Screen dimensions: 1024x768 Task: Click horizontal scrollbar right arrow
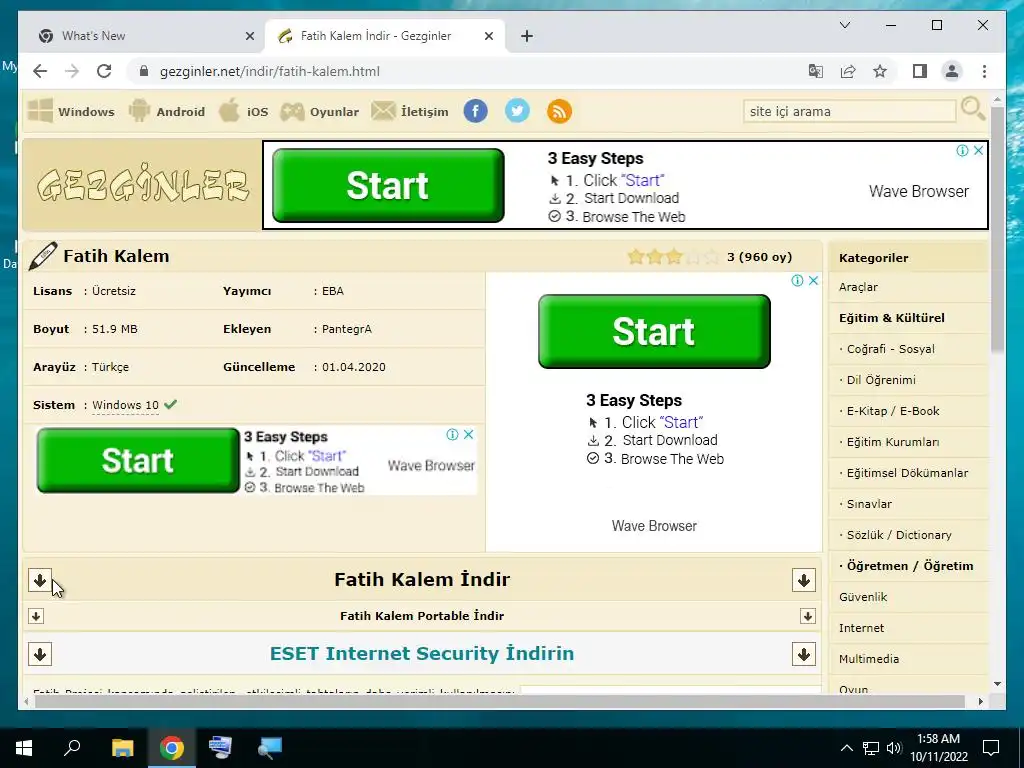pos(981,701)
